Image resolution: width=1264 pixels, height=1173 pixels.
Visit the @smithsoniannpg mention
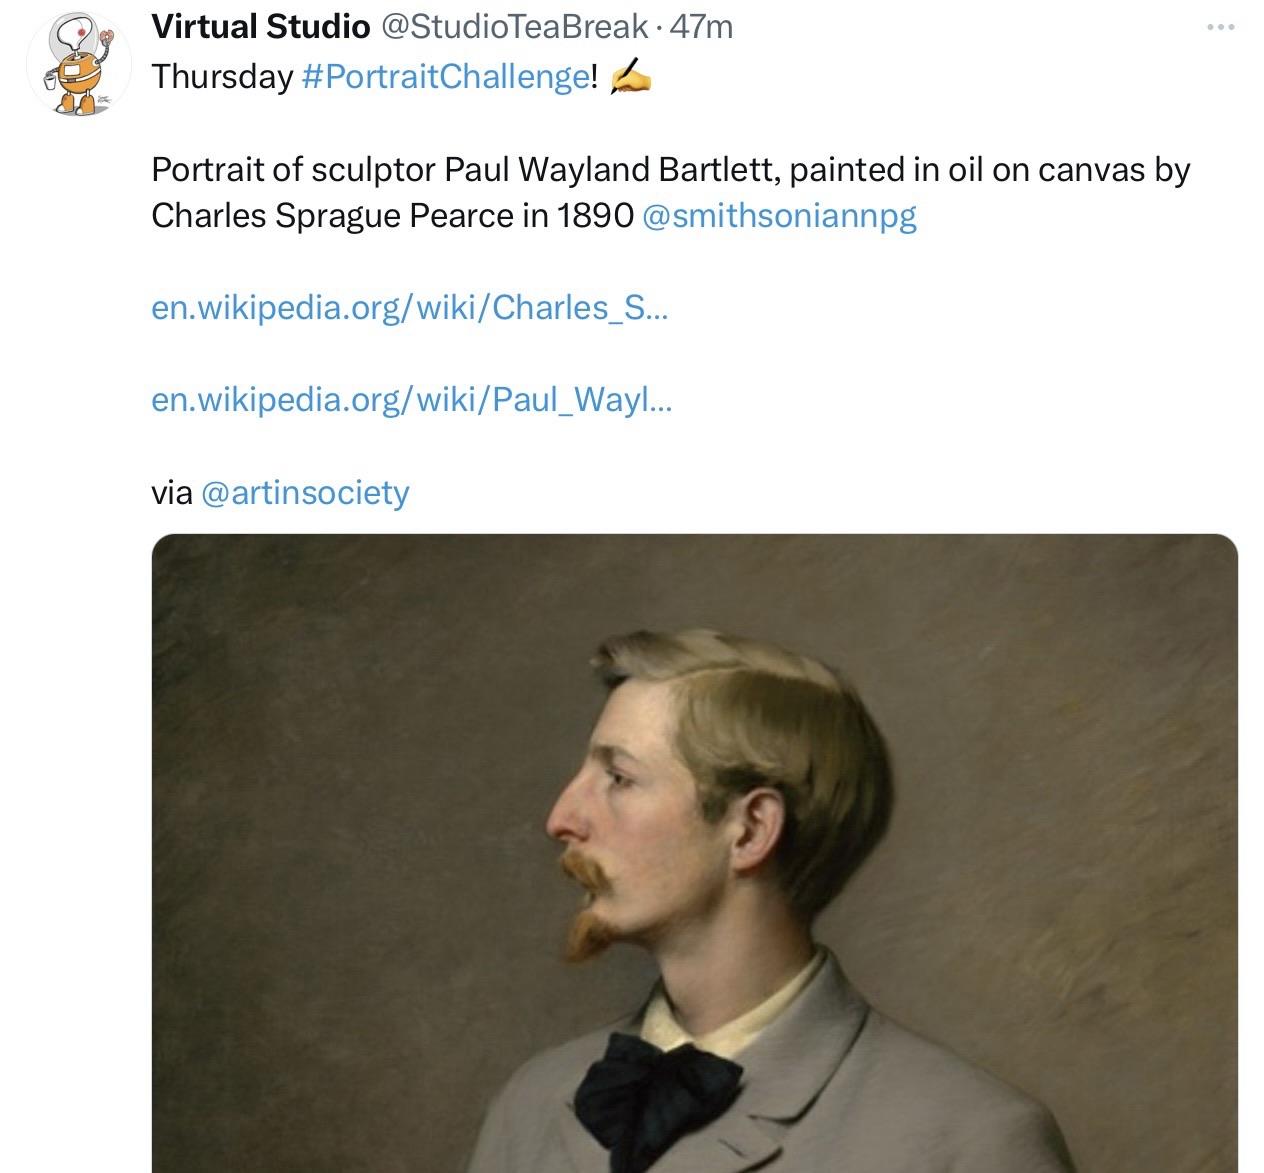click(x=779, y=215)
